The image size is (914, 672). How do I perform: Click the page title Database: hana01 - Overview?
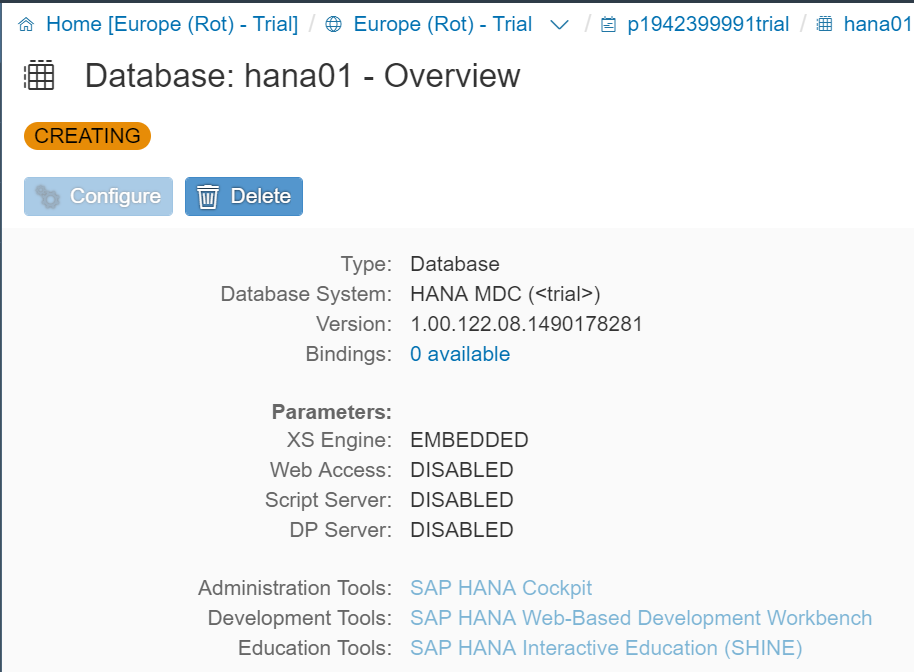pyautogui.click(x=303, y=75)
